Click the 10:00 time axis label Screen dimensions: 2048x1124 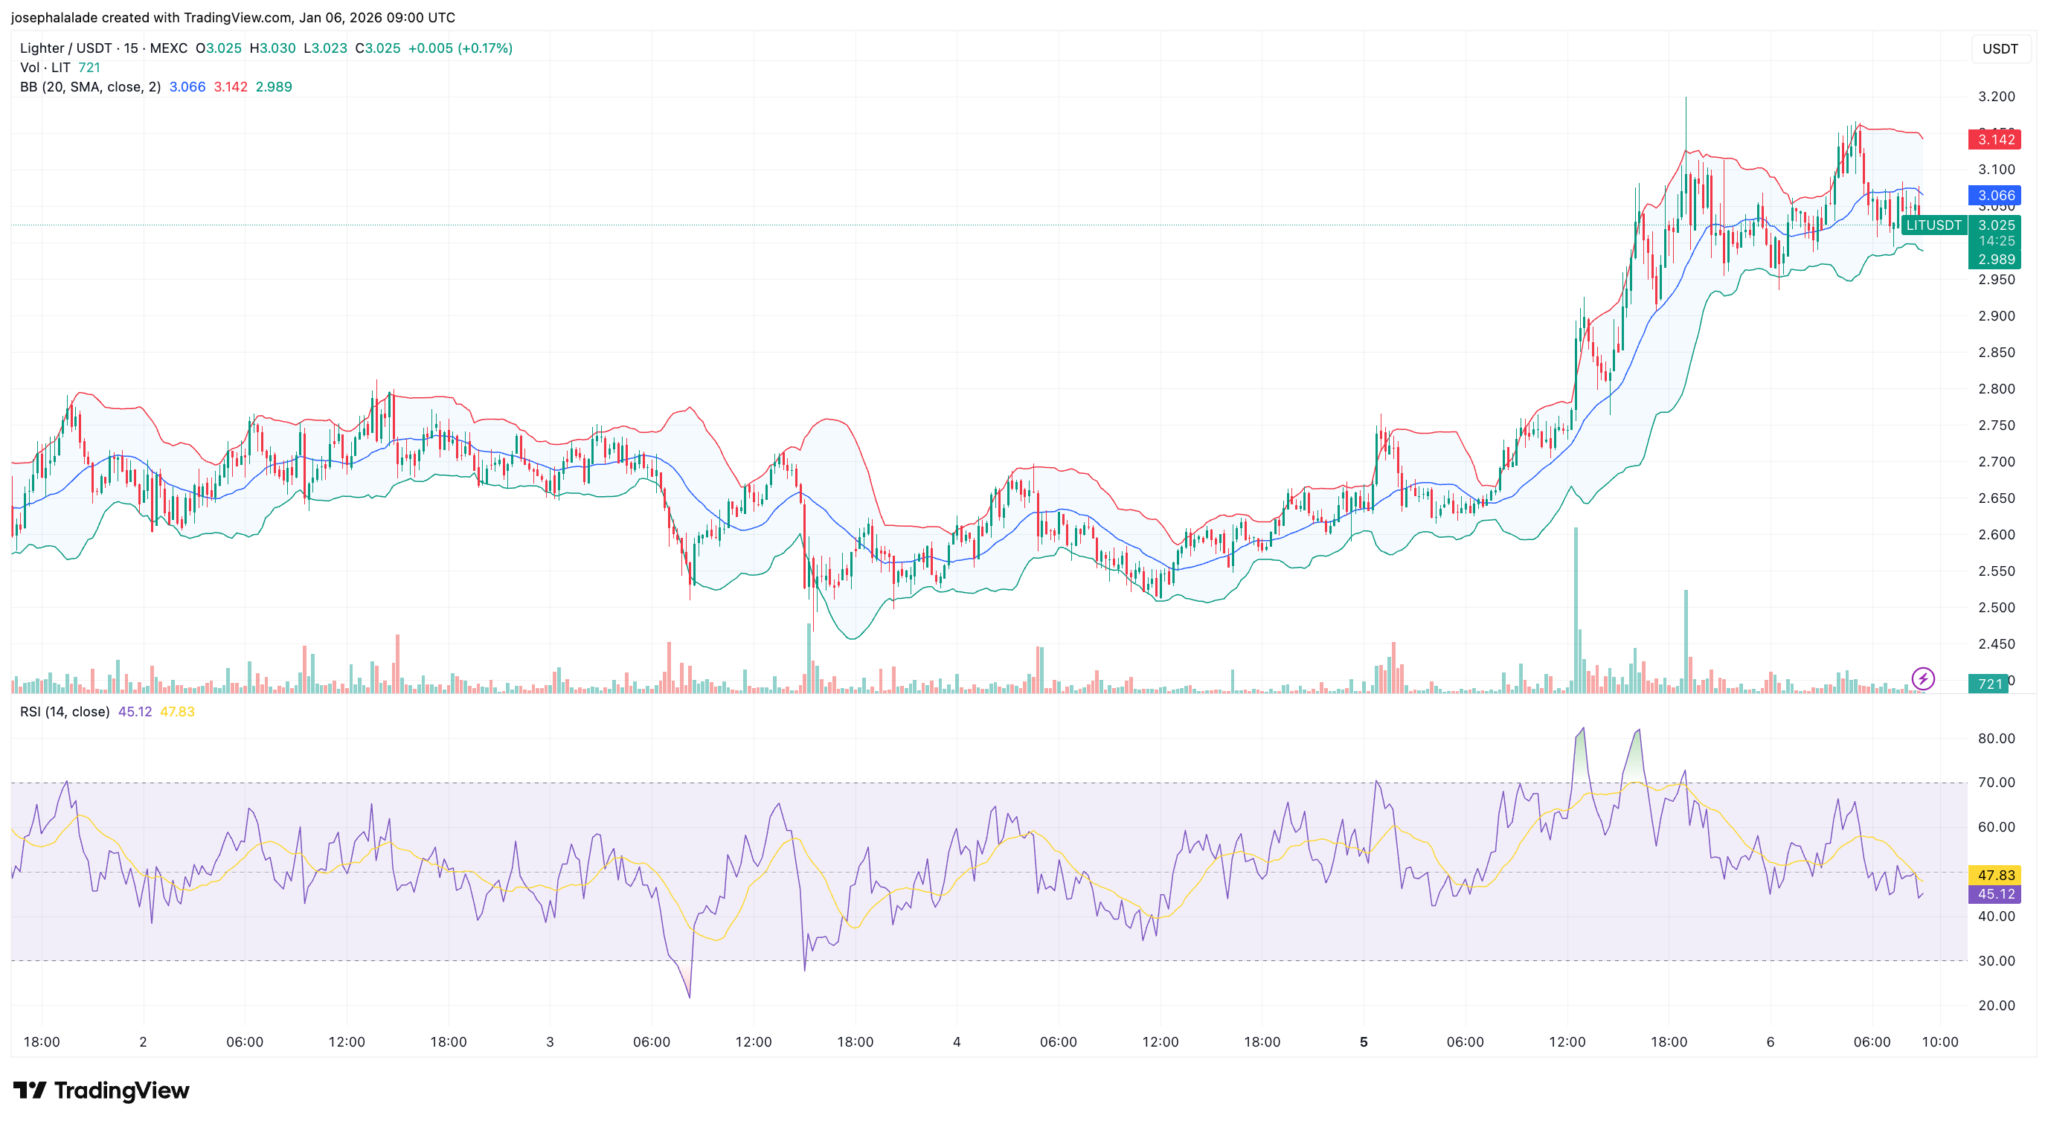(1939, 1042)
